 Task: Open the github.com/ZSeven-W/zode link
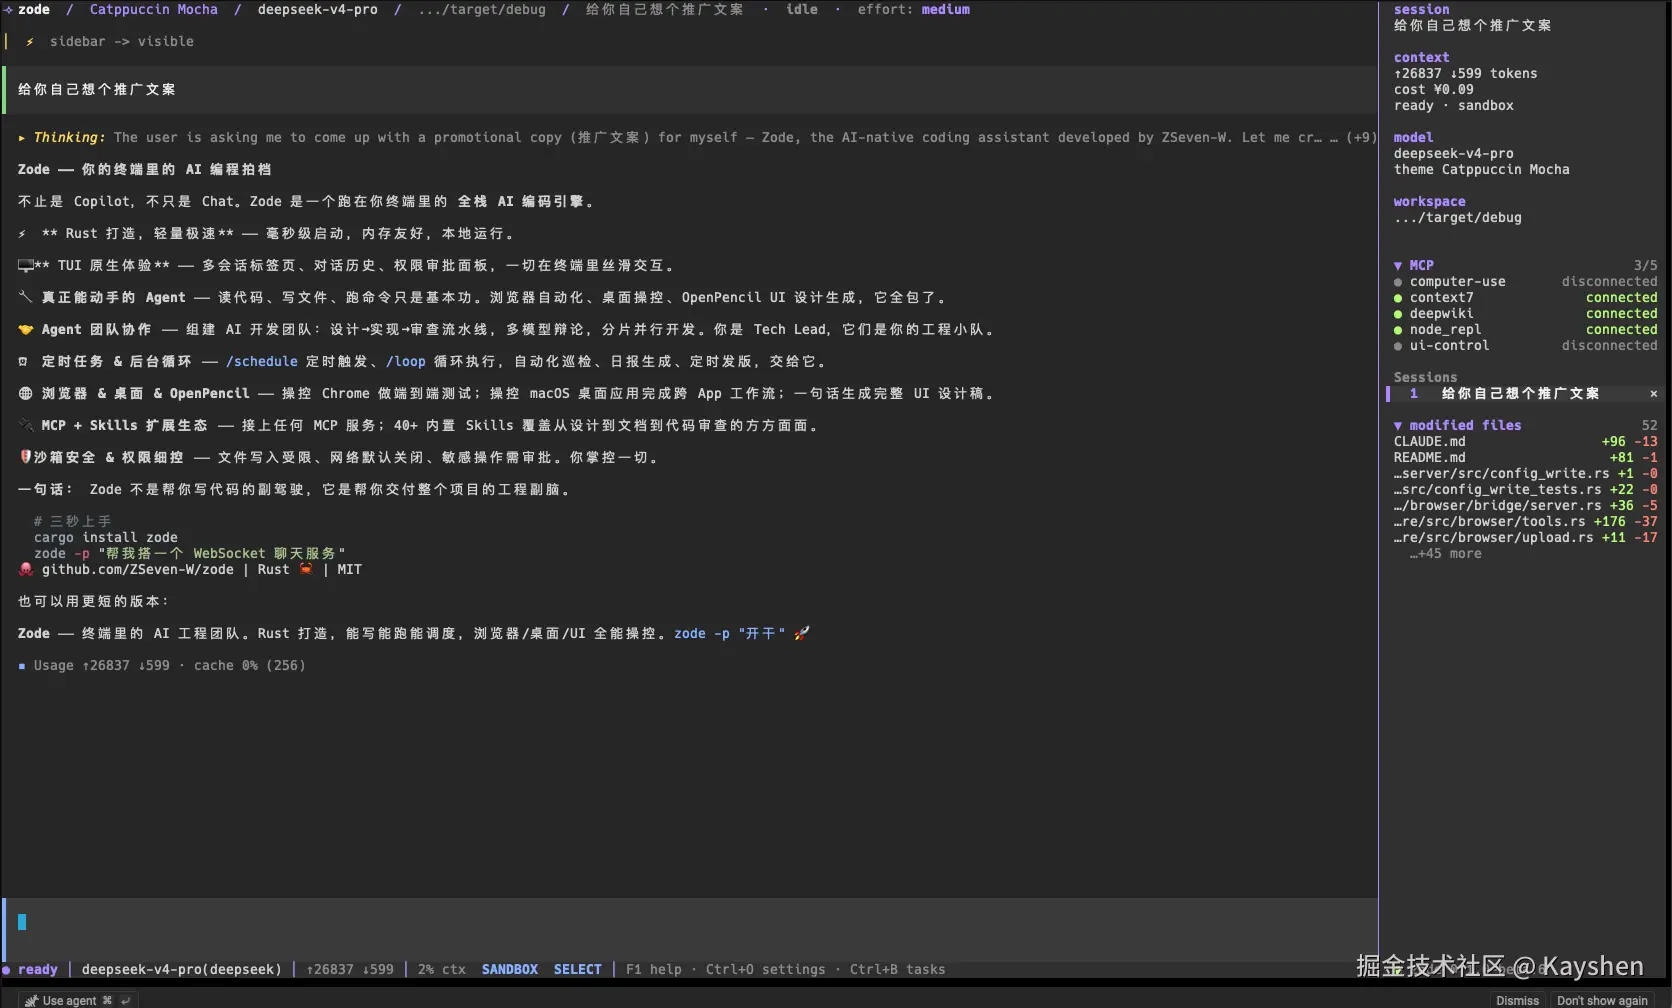point(138,570)
